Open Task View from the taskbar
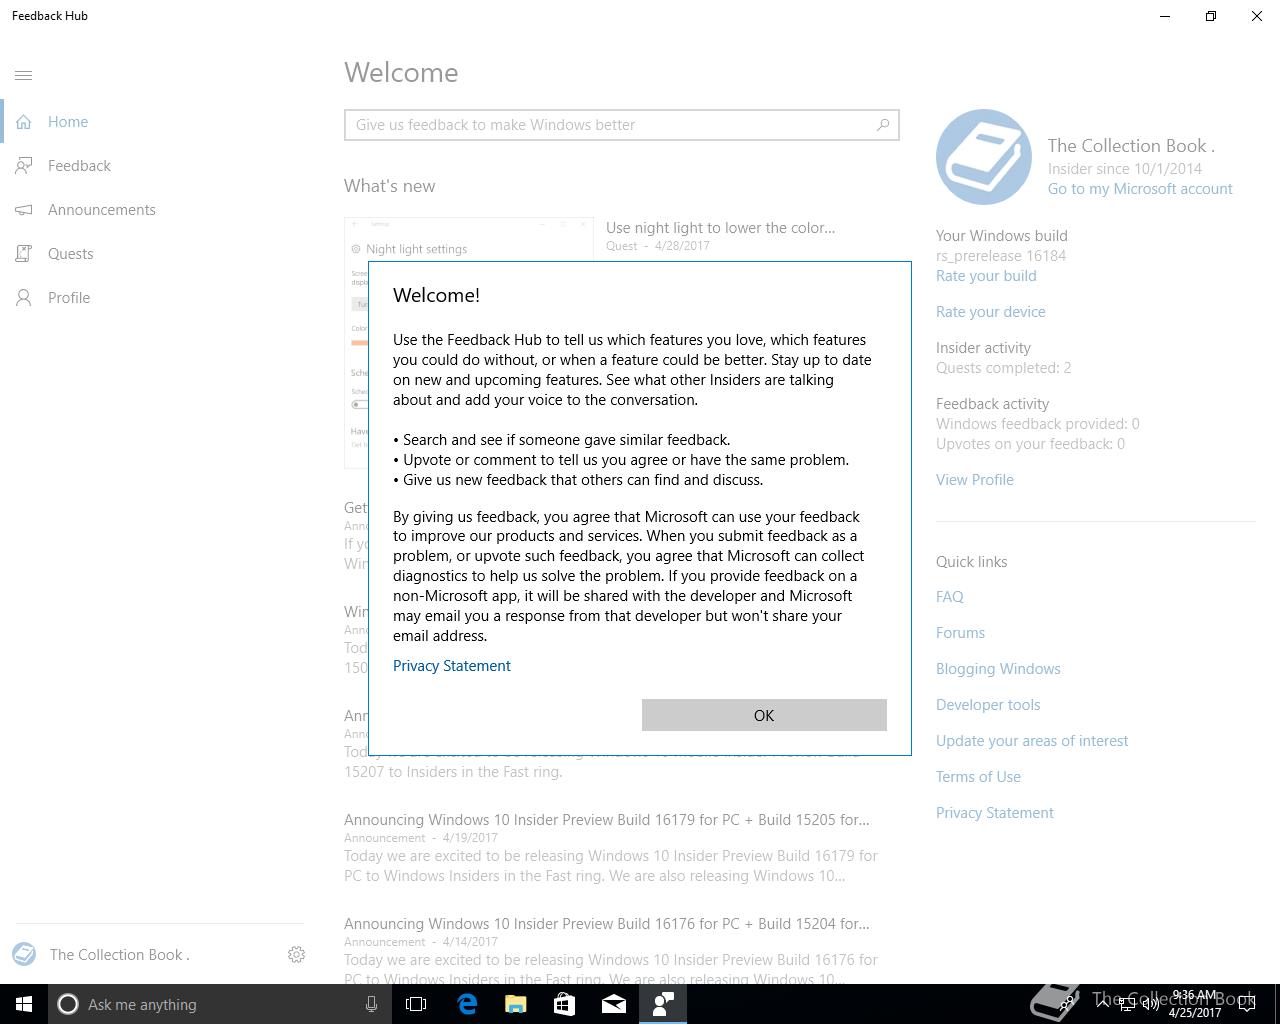1280x1024 pixels. 416,1004
